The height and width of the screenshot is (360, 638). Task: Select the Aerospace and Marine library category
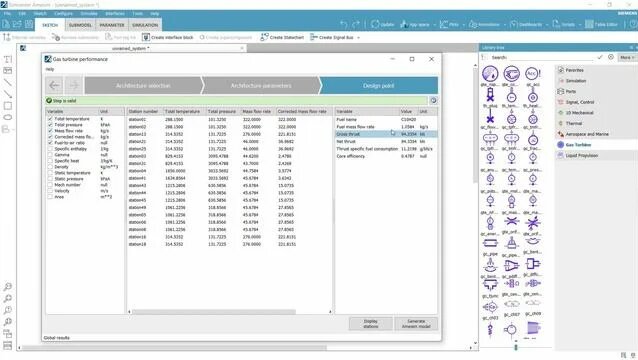coord(587,134)
